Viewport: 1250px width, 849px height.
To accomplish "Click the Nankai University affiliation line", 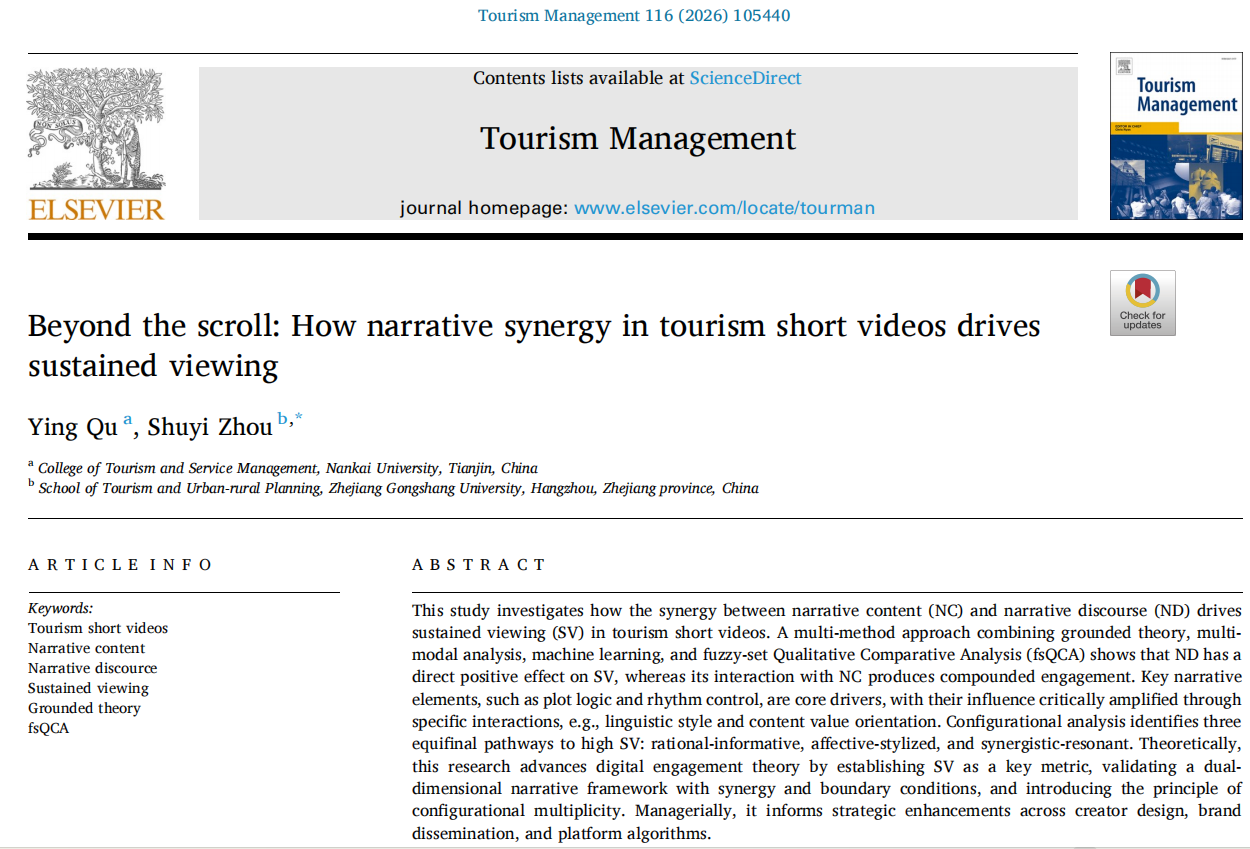I will pyautogui.click(x=287, y=468).
